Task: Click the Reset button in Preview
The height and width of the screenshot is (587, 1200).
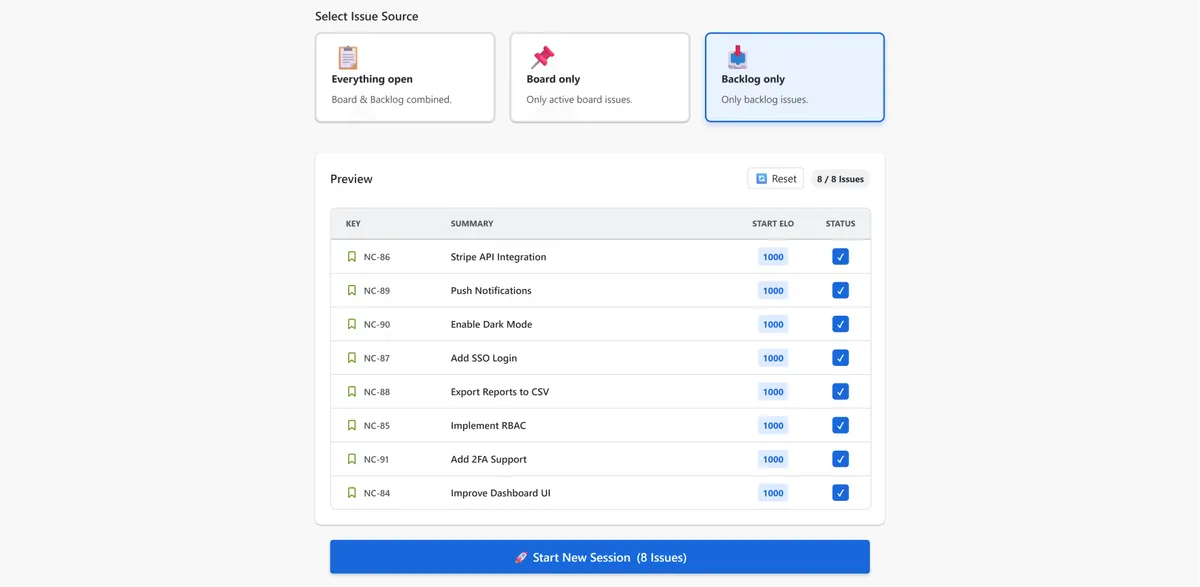Action: [x=776, y=179]
